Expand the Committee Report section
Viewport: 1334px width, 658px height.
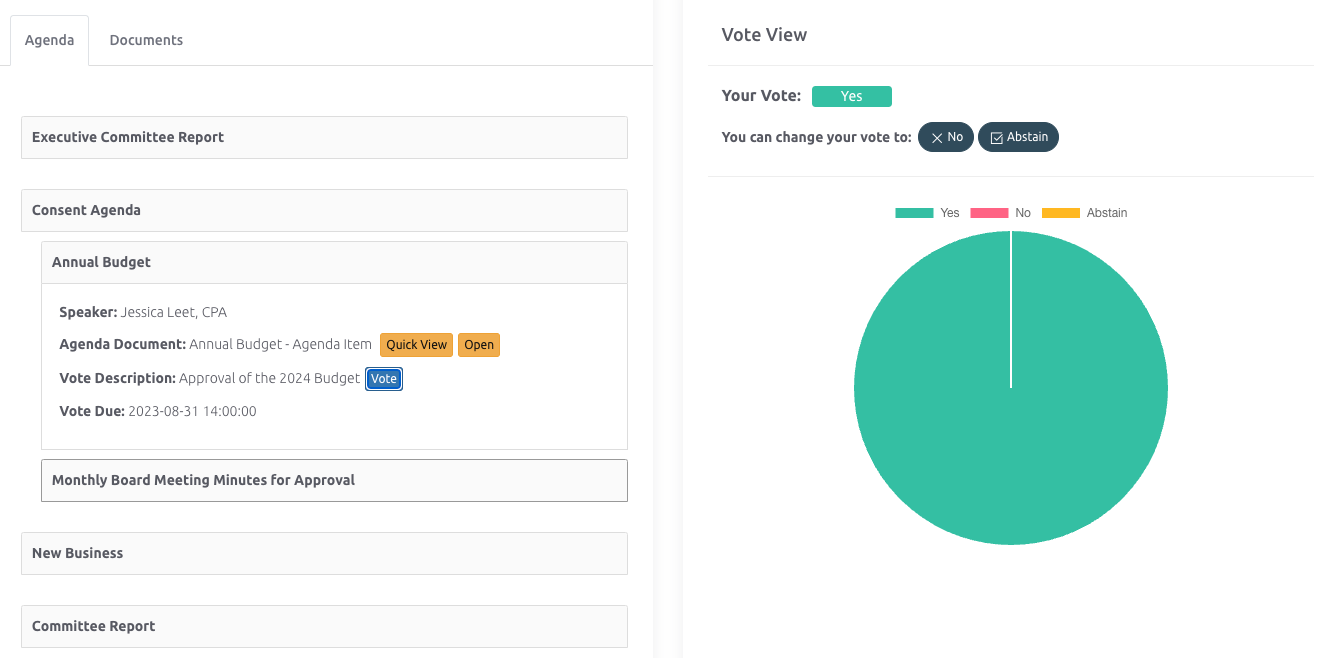pyautogui.click(x=324, y=627)
